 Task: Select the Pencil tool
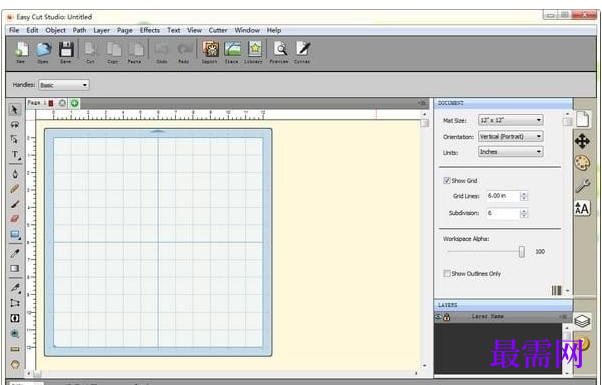pyautogui.click(x=15, y=189)
